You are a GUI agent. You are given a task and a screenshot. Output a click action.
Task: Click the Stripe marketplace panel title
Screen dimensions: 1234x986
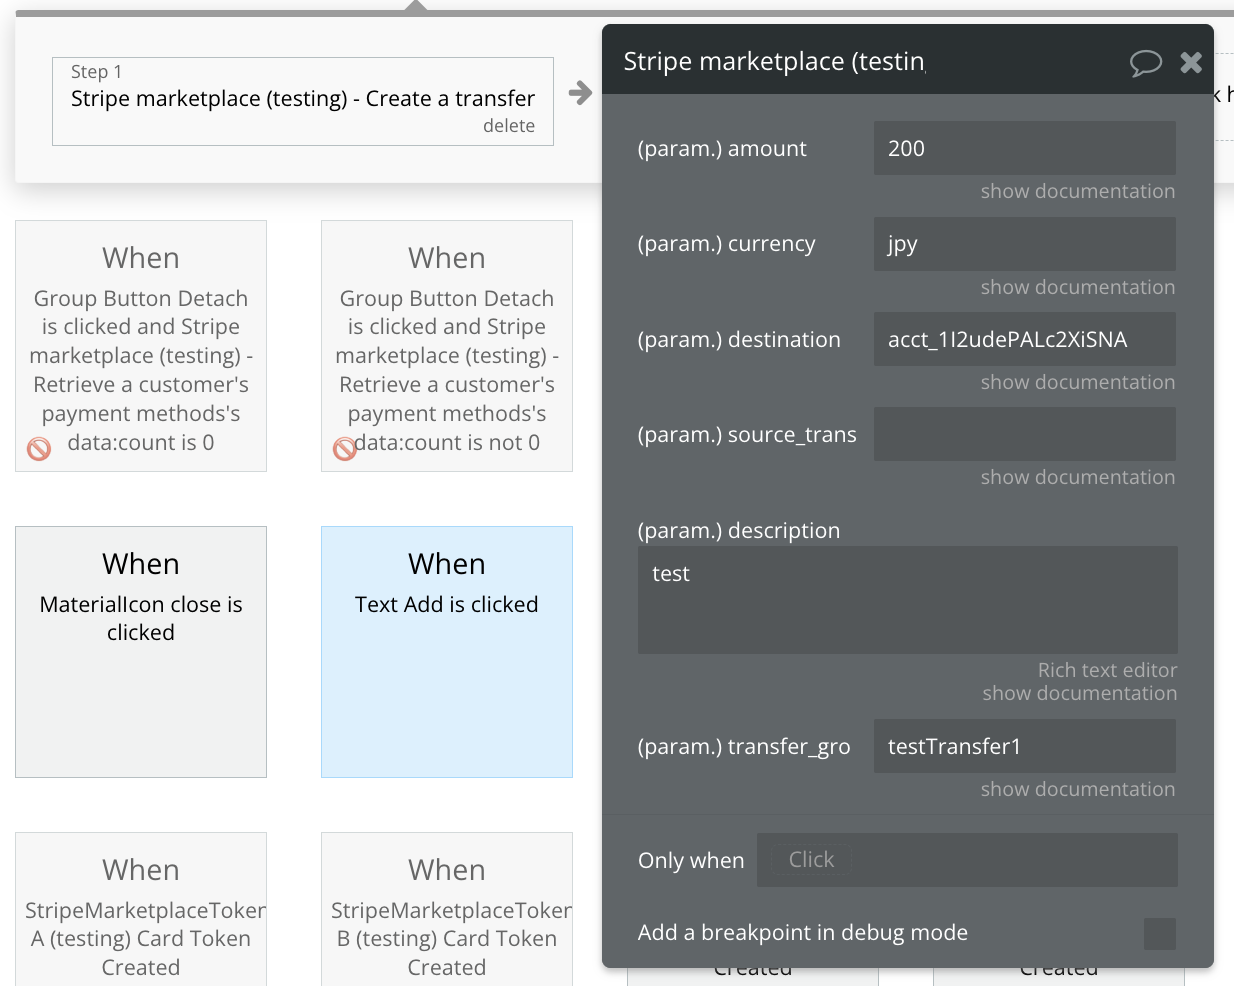click(x=774, y=62)
